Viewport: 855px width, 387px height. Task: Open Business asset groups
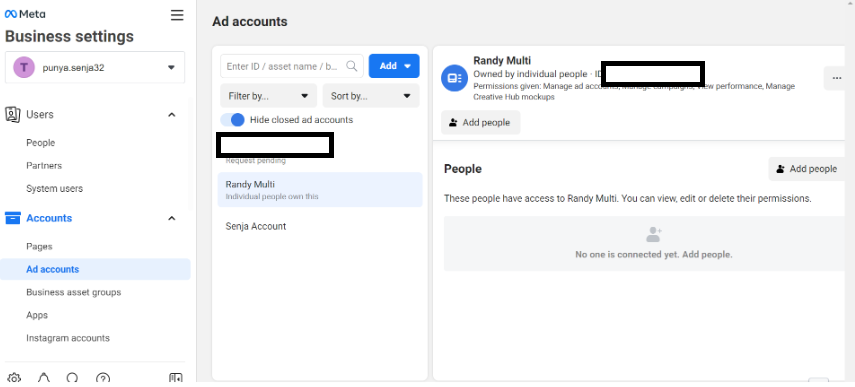coord(74,292)
